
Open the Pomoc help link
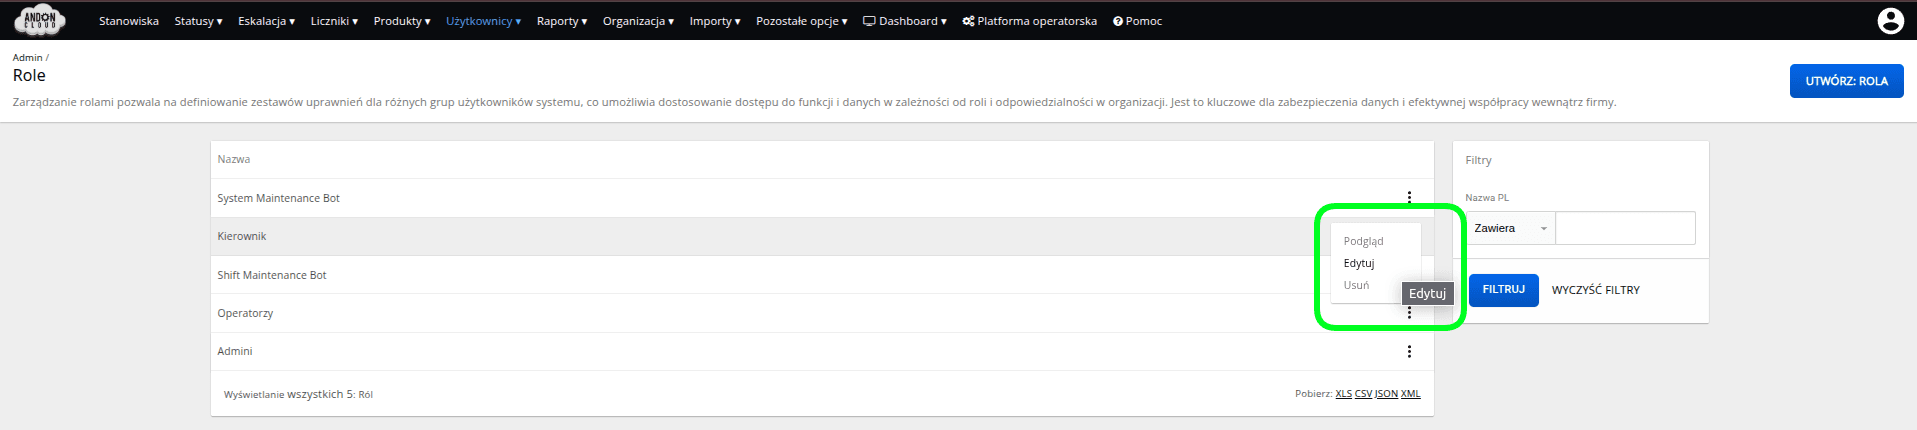tap(1138, 21)
